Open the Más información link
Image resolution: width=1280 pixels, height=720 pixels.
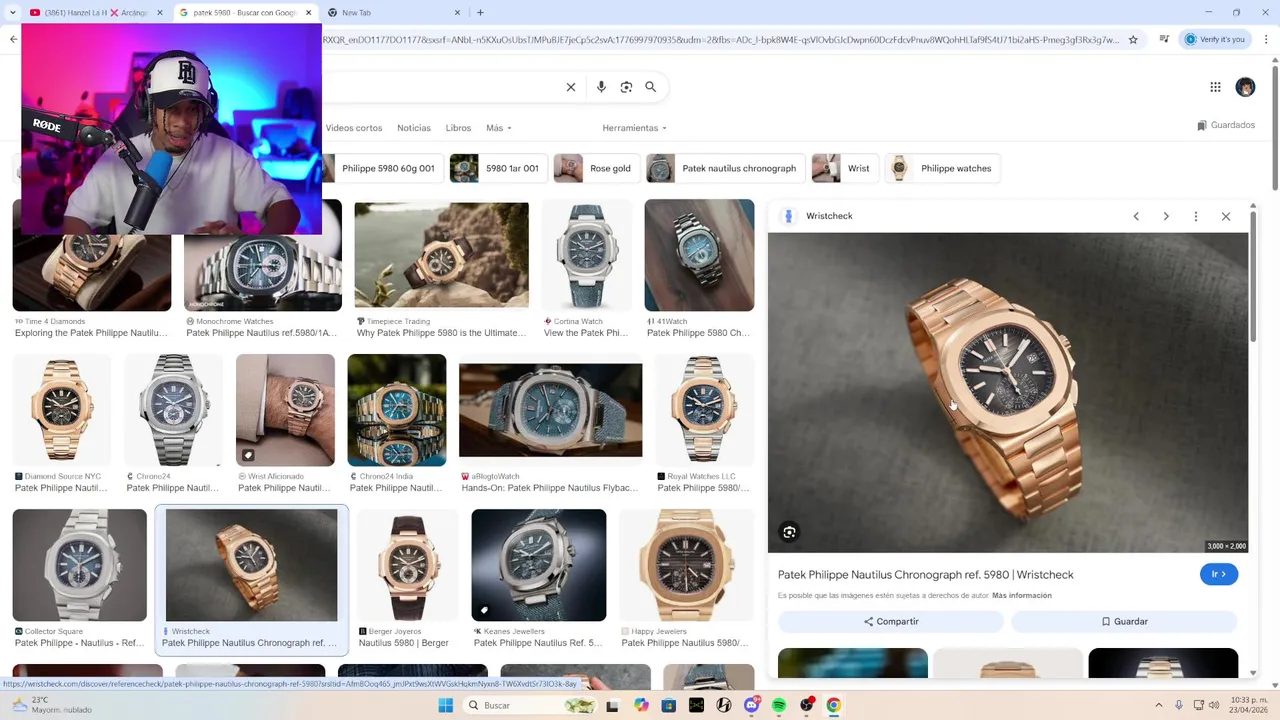[x=1021, y=595]
